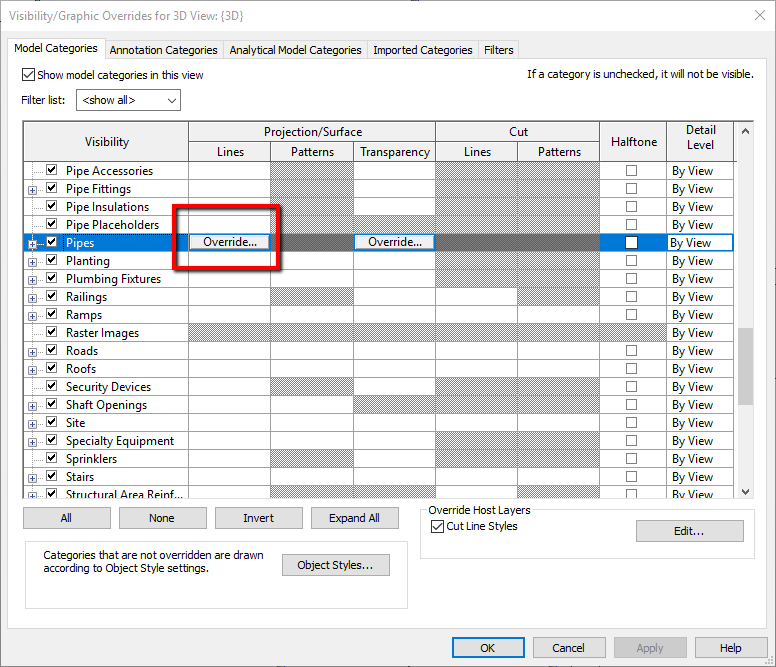Expand the Planting subcategories
The height and width of the screenshot is (667, 776).
[33, 262]
